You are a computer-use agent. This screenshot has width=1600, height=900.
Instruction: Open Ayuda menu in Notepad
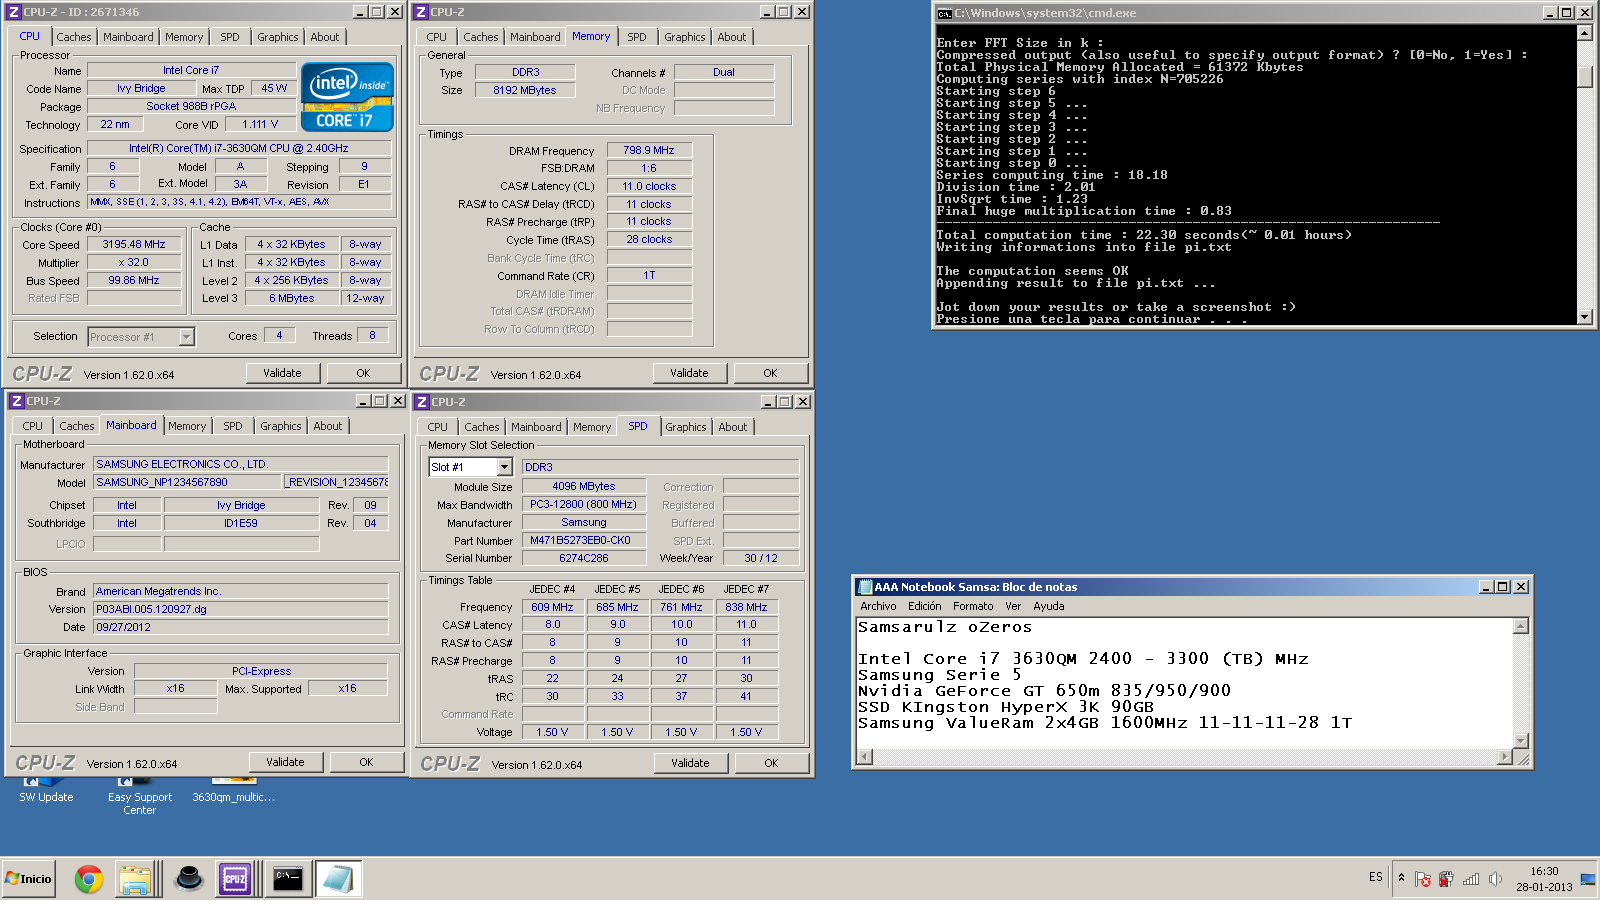tap(1049, 606)
